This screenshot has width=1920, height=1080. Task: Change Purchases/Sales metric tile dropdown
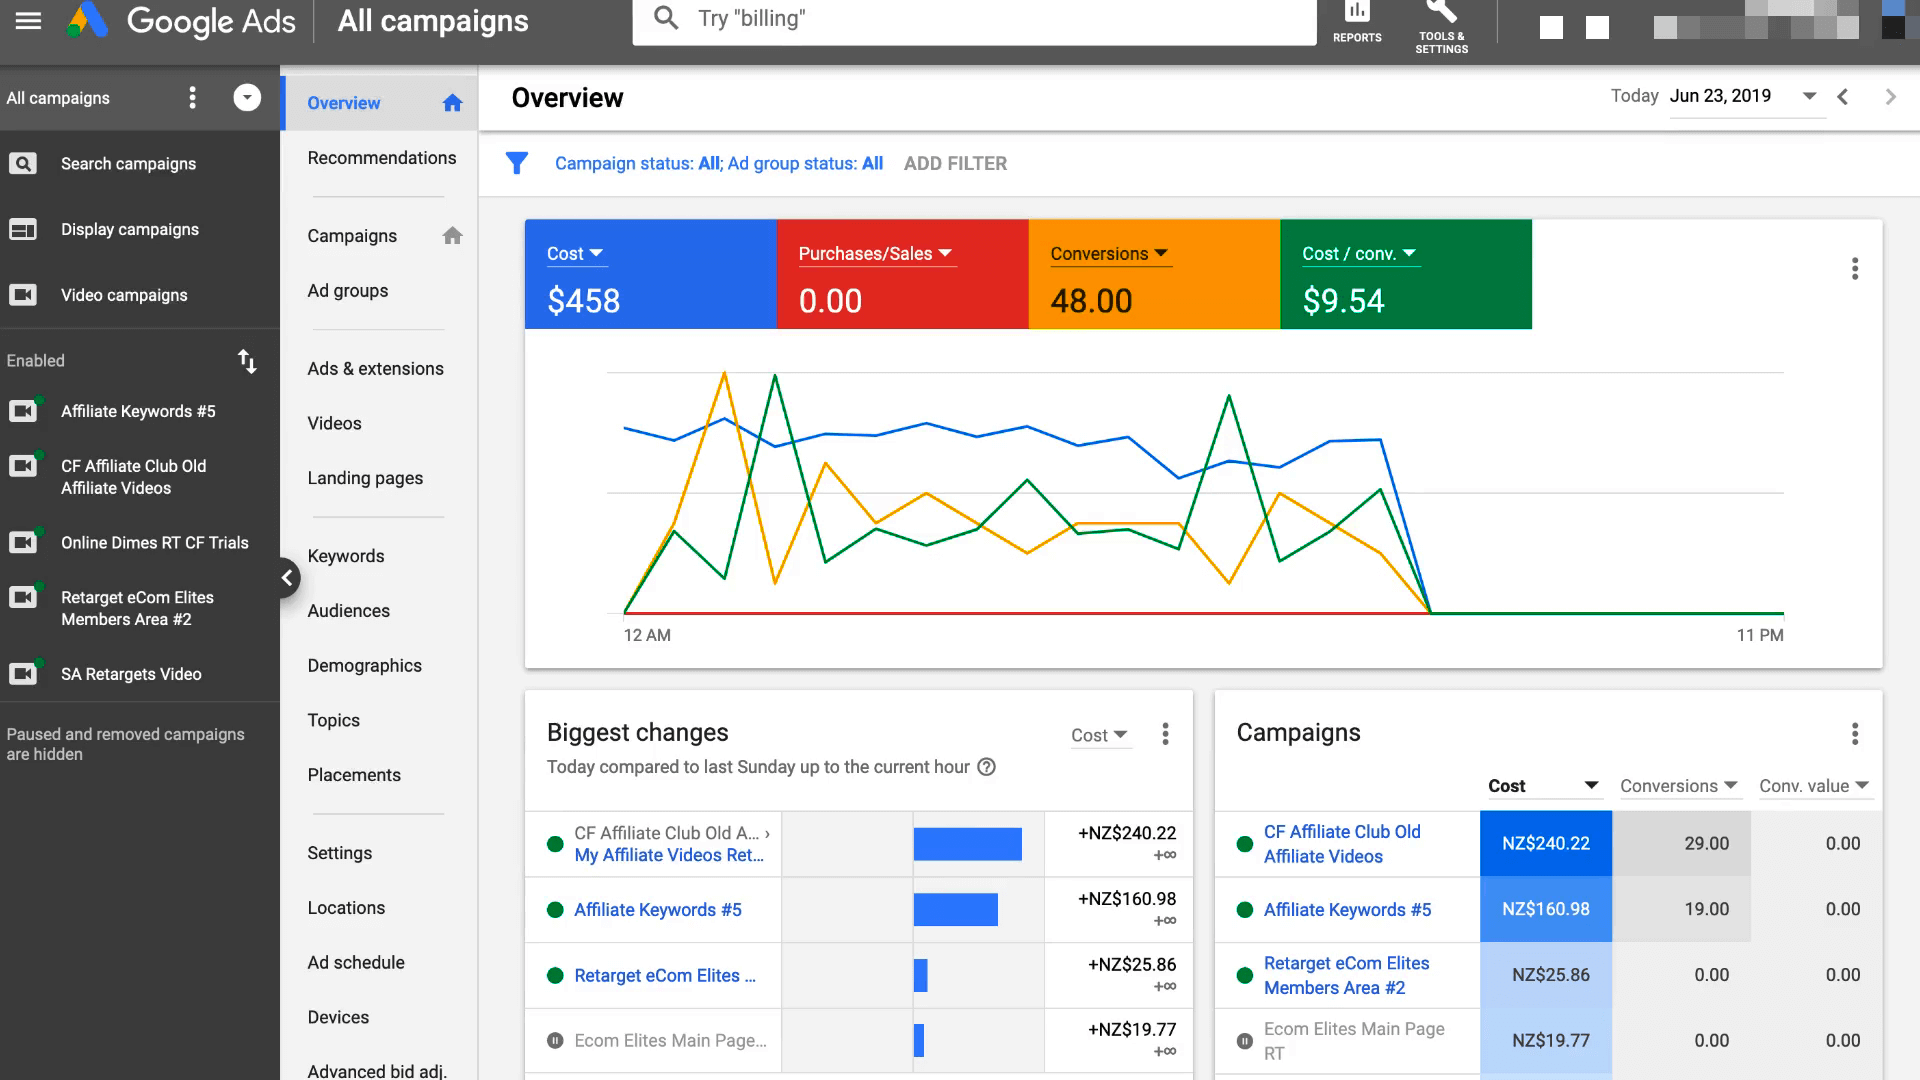875,254
